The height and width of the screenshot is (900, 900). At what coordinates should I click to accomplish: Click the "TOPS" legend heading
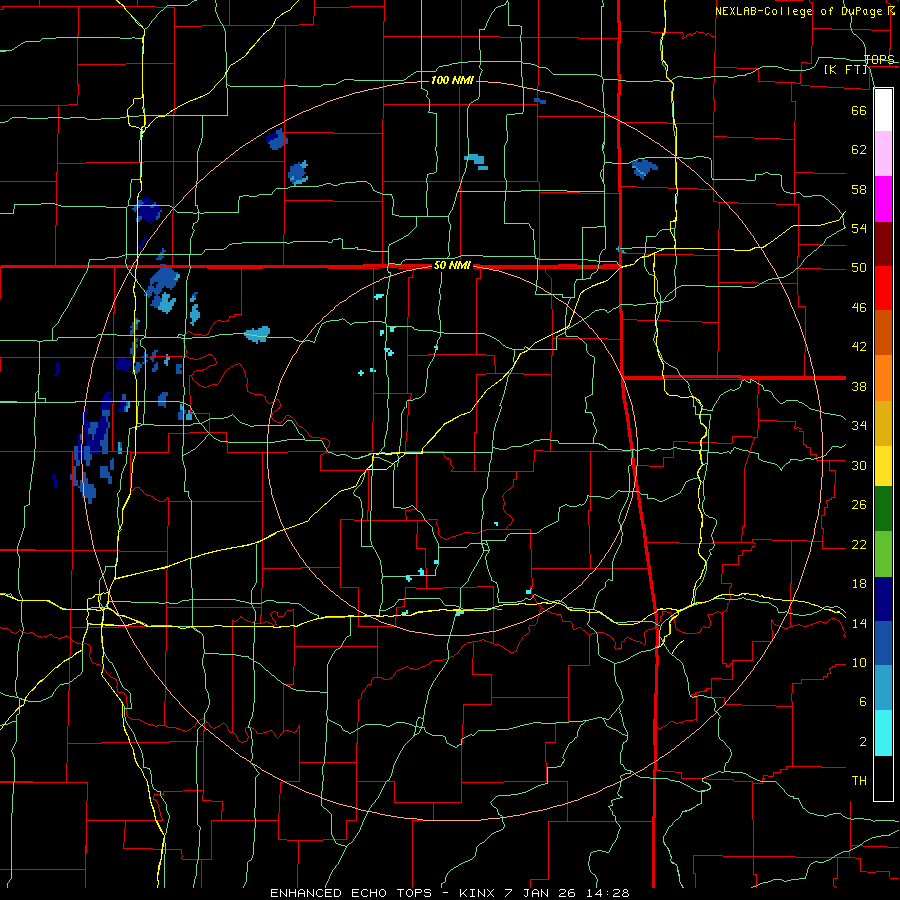click(x=879, y=59)
